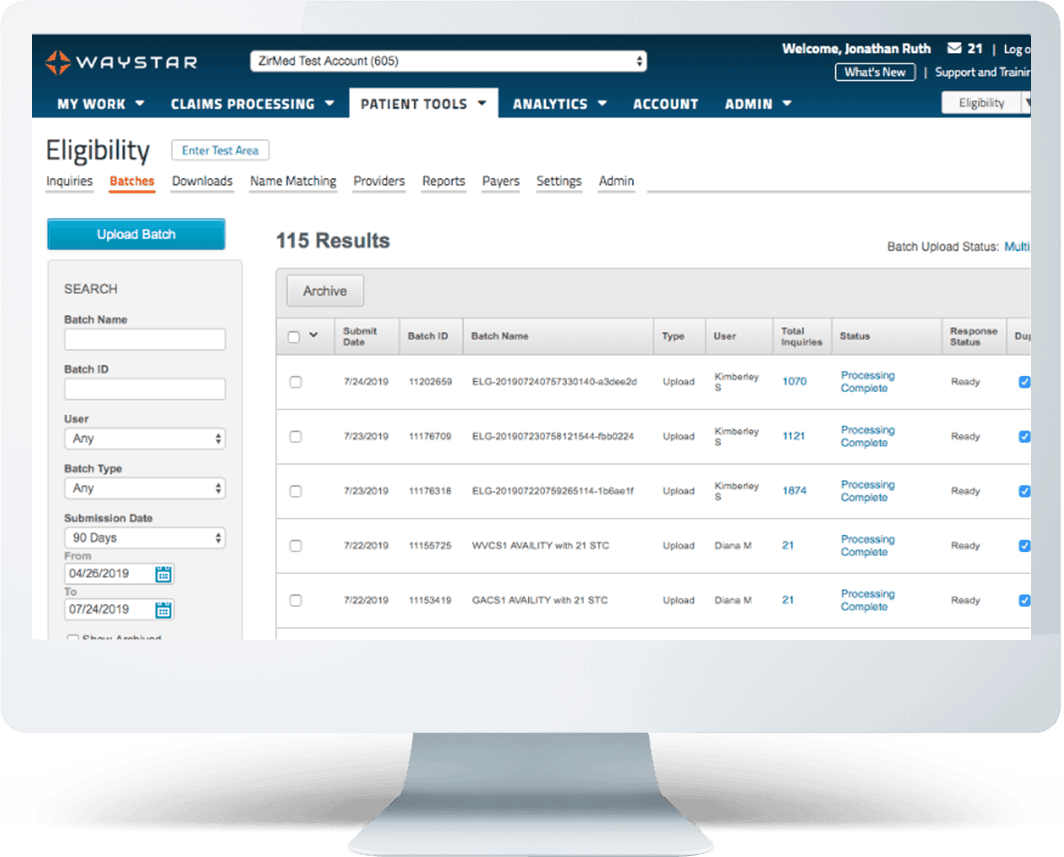Open the ZirMed Test Account dropdown
This screenshot has width=1064, height=857.
click(448, 62)
